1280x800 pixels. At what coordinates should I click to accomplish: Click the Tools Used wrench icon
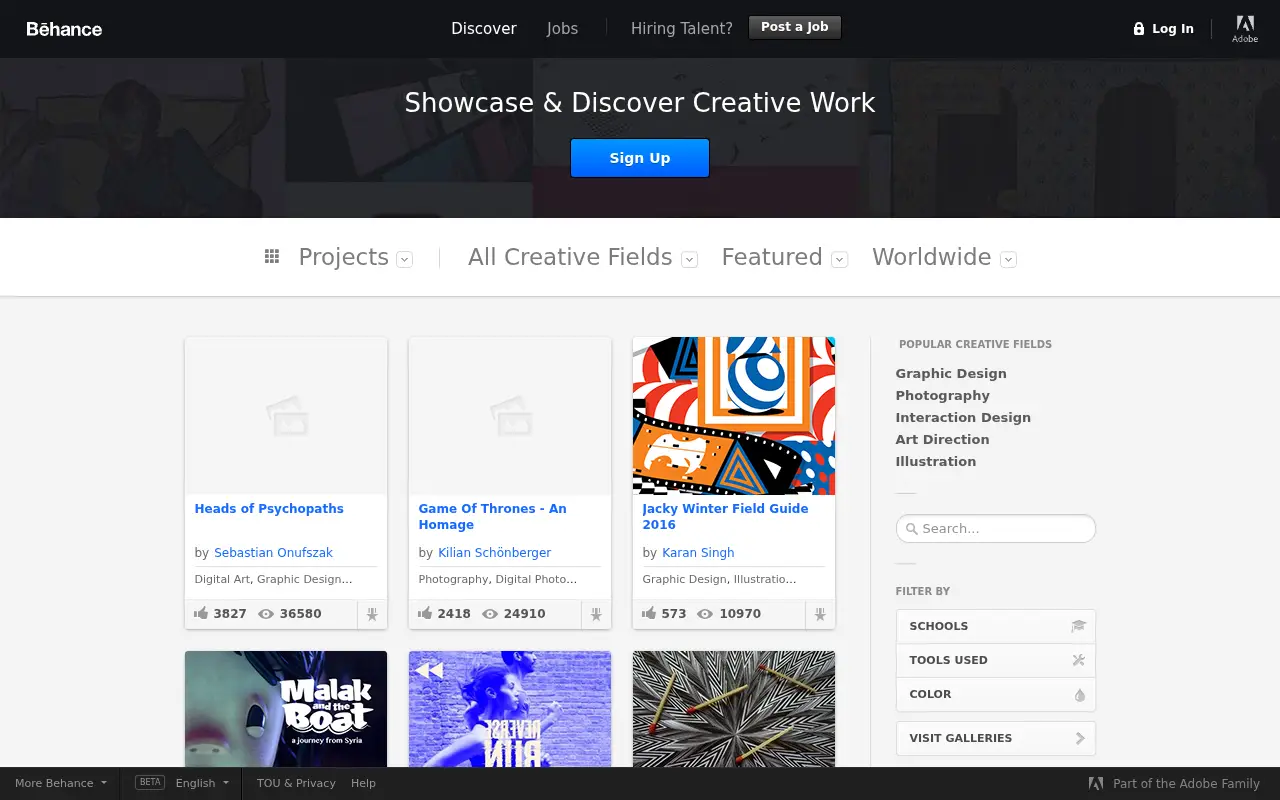pos(1078,660)
